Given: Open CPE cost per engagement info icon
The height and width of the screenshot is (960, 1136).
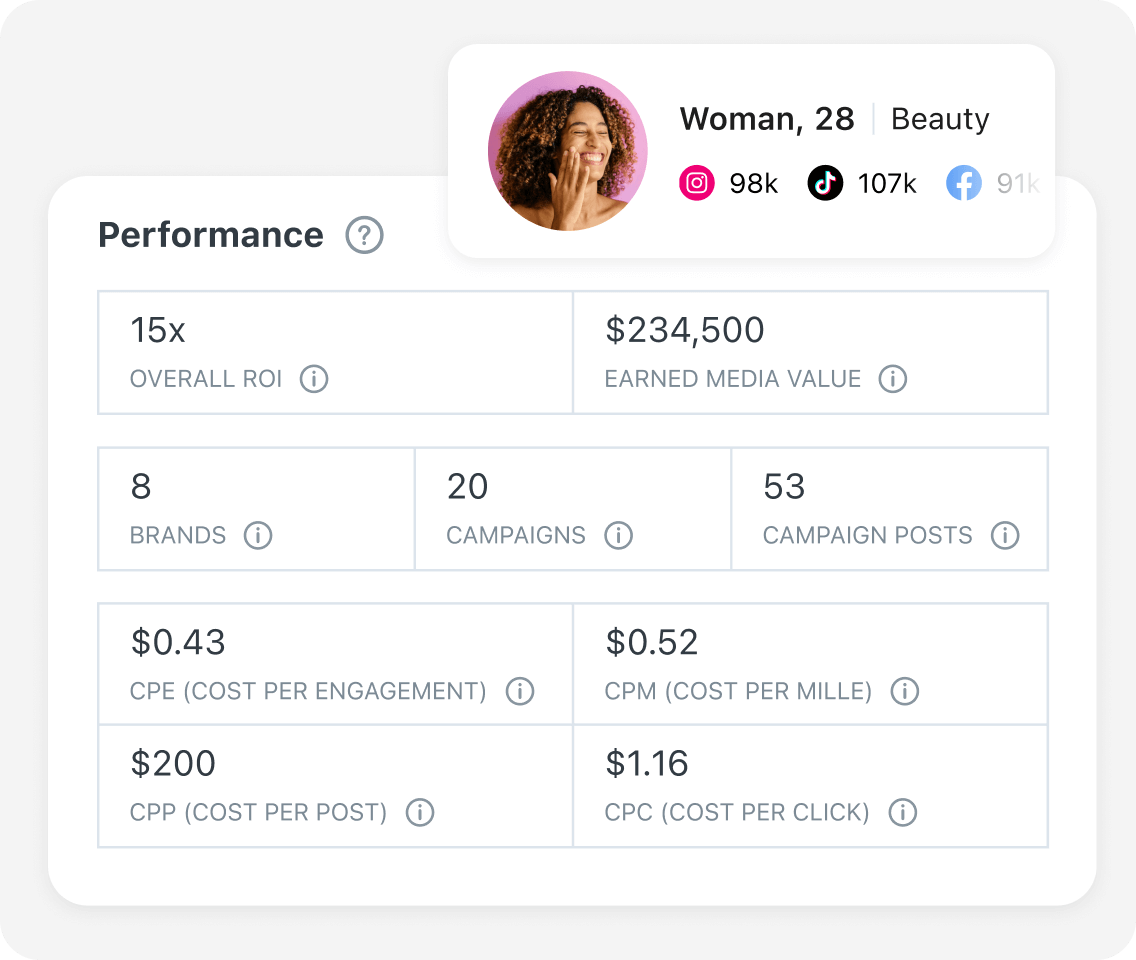Looking at the screenshot, I should (519, 691).
